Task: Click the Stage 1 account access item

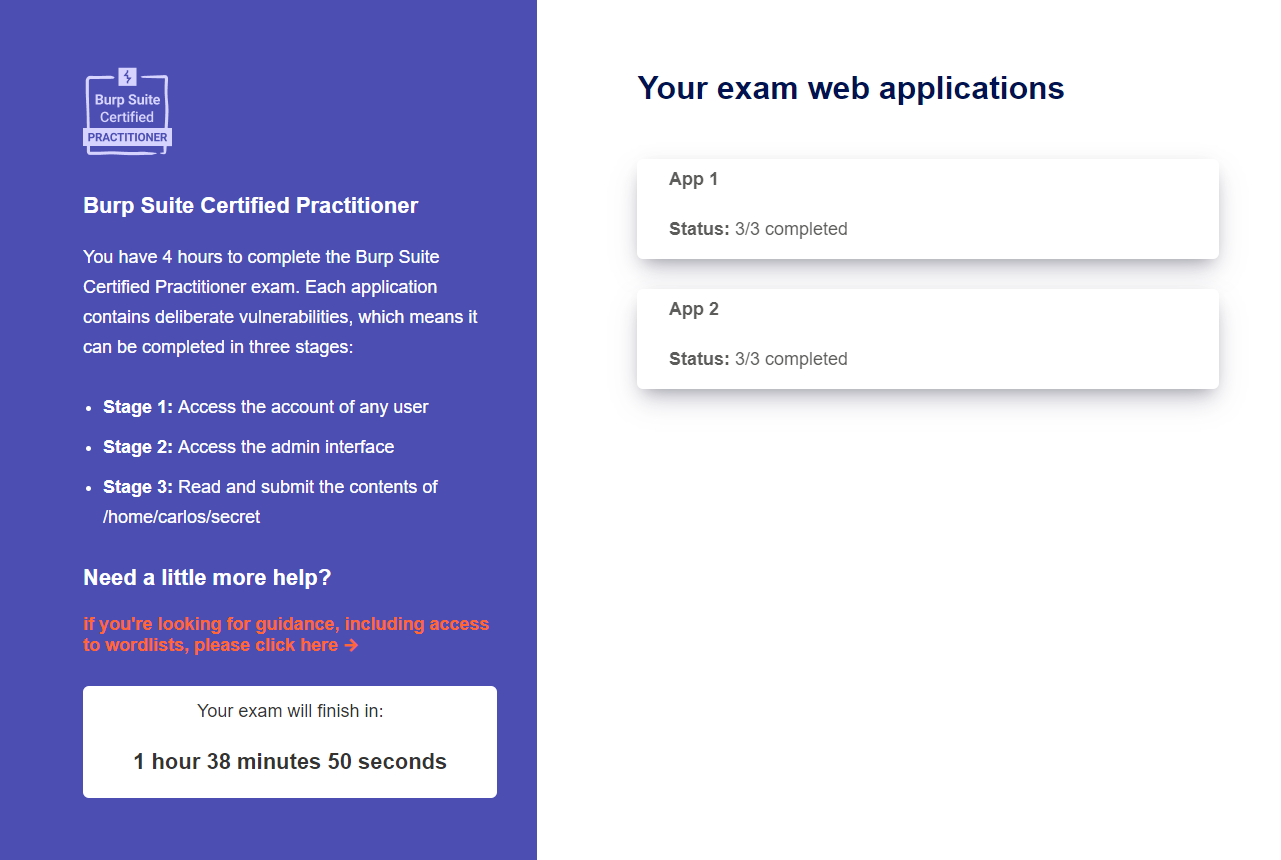Action: click(266, 407)
